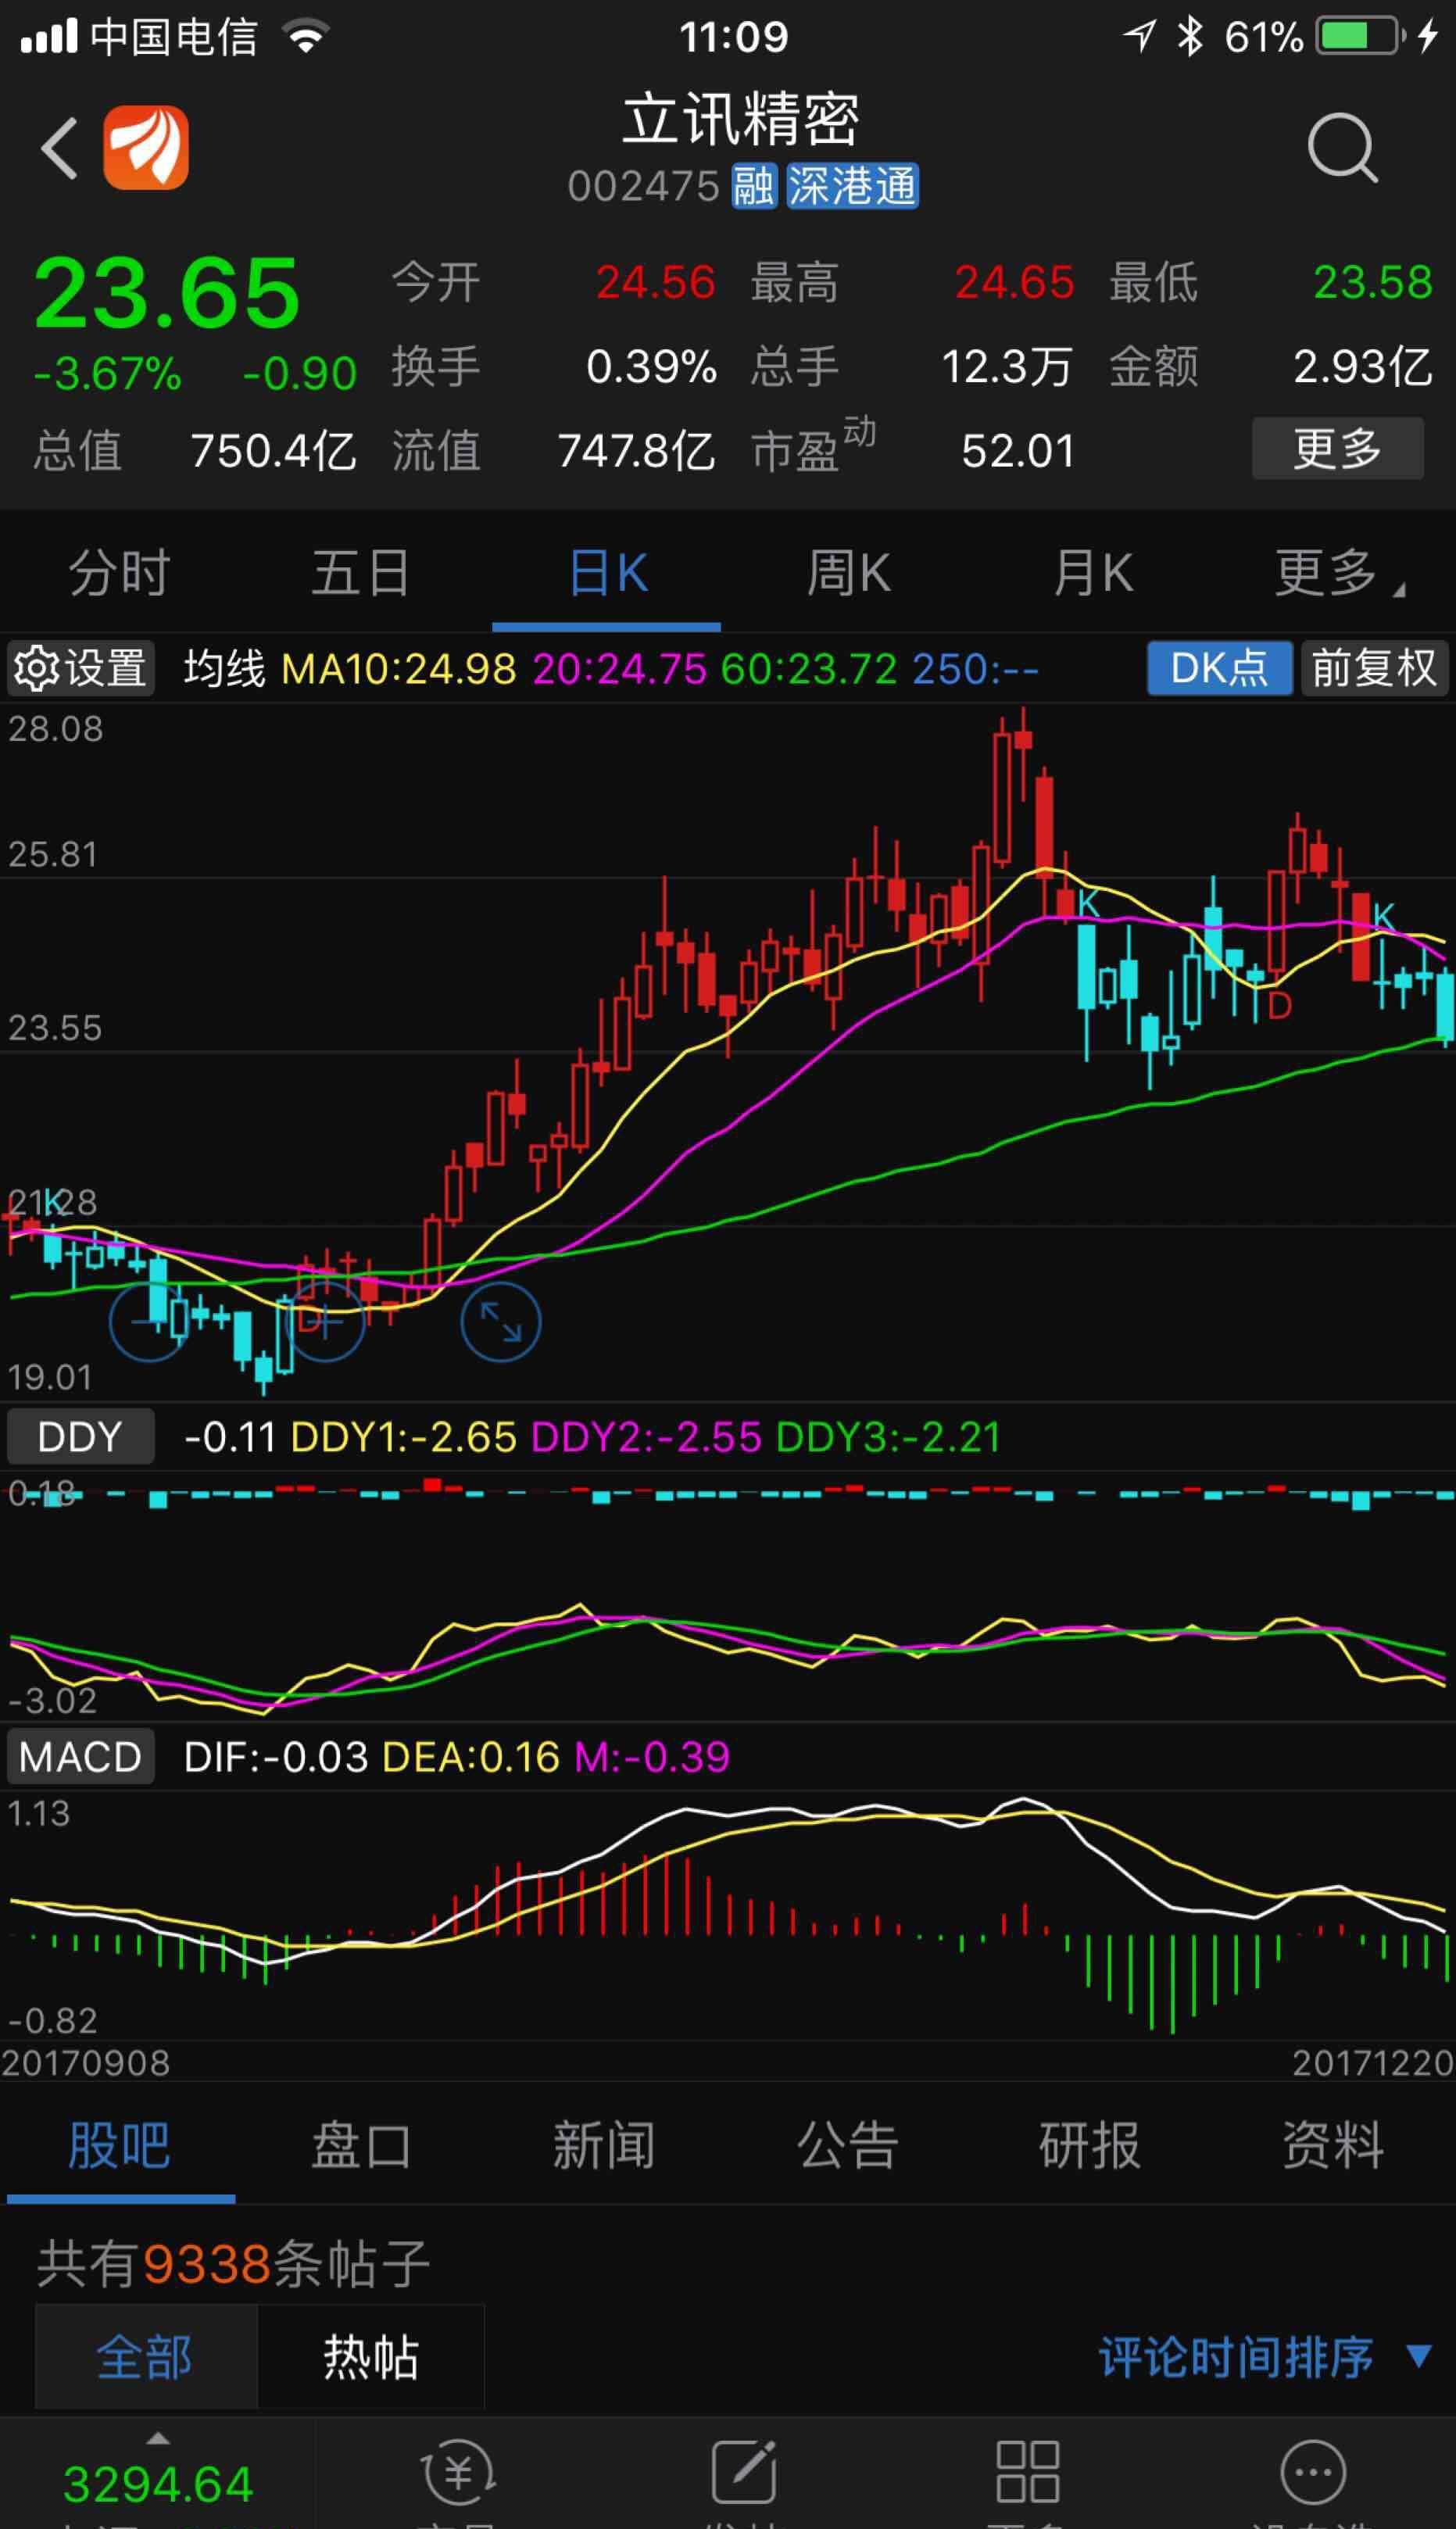This screenshot has width=1456, height=2529.
Task: Open the 资料 company info tab
Action: [1333, 2146]
